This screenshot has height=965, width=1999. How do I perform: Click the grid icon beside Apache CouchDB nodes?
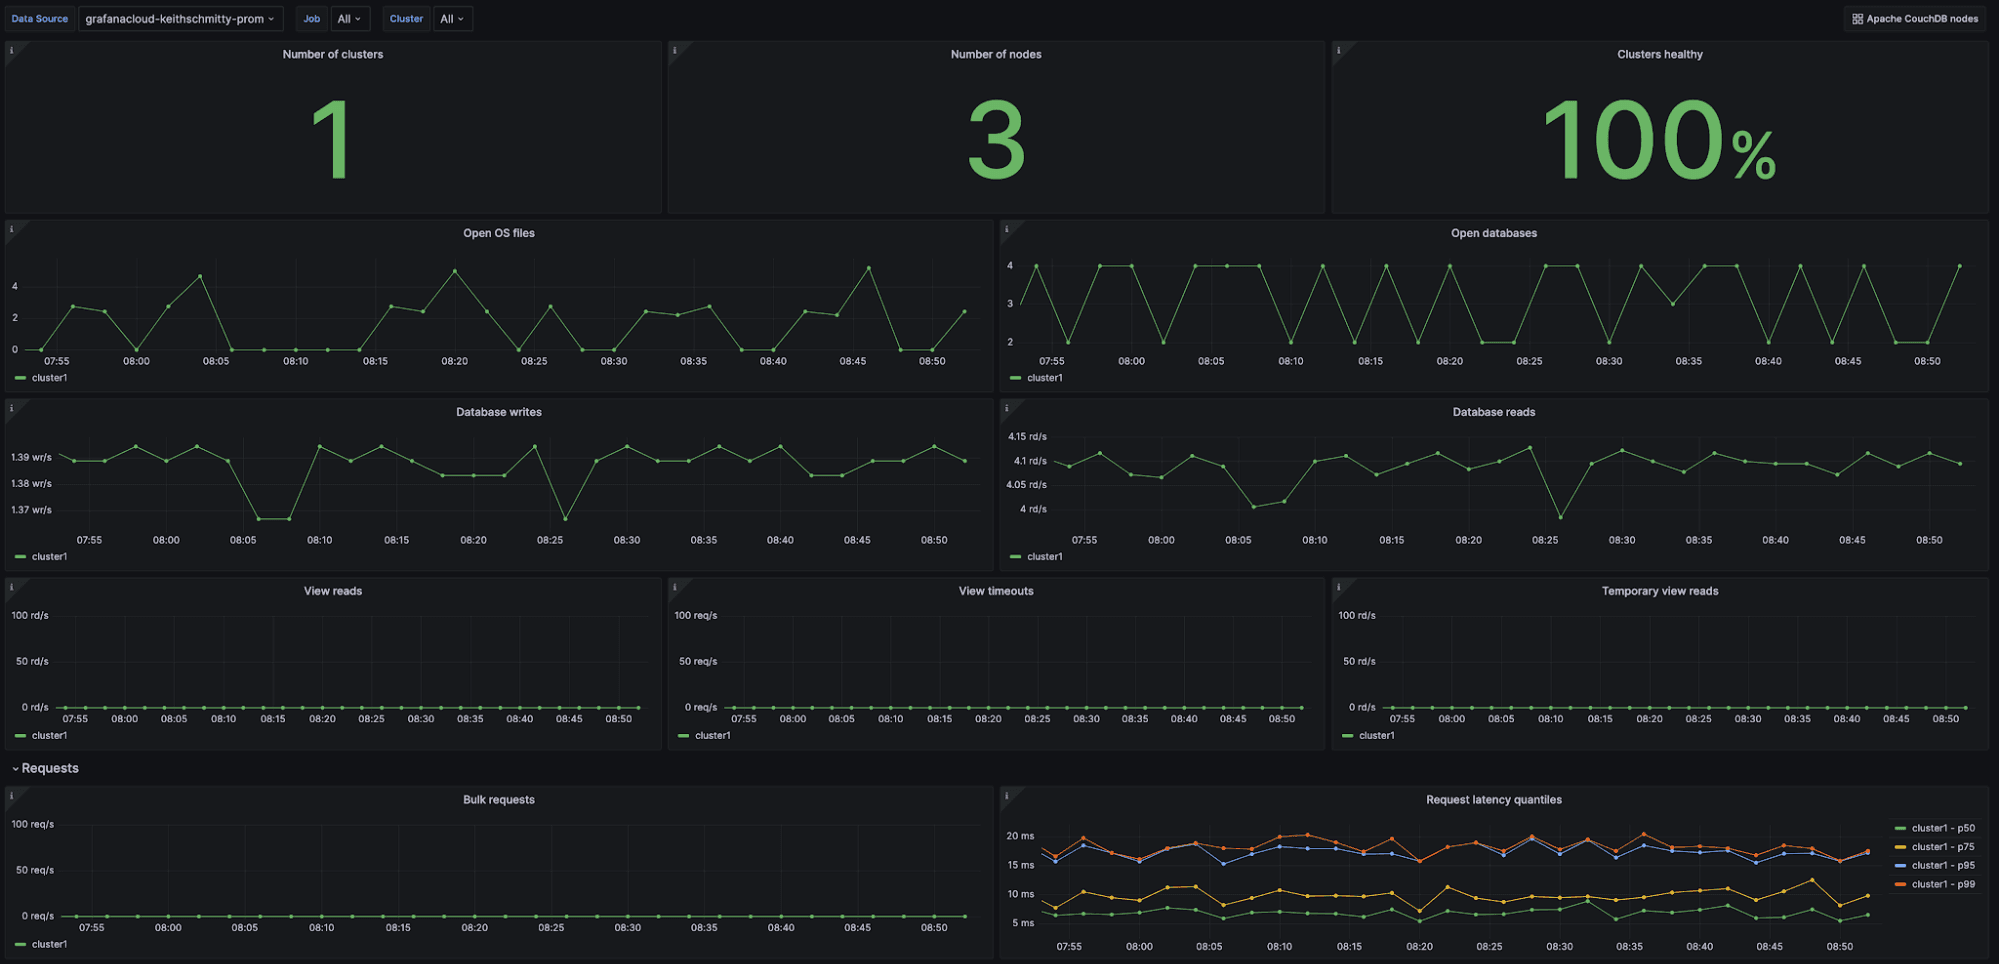click(x=1858, y=18)
